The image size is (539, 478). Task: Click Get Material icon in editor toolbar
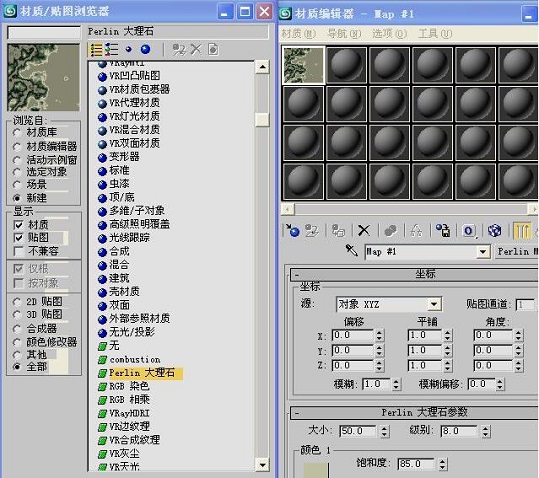tap(293, 231)
